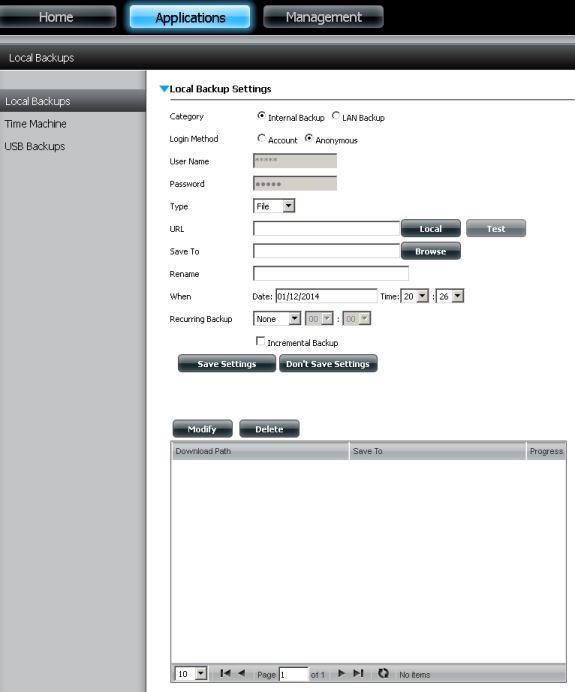The height and width of the screenshot is (692, 575).
Task: Go to next page of list
Action: tap(341, 673)
